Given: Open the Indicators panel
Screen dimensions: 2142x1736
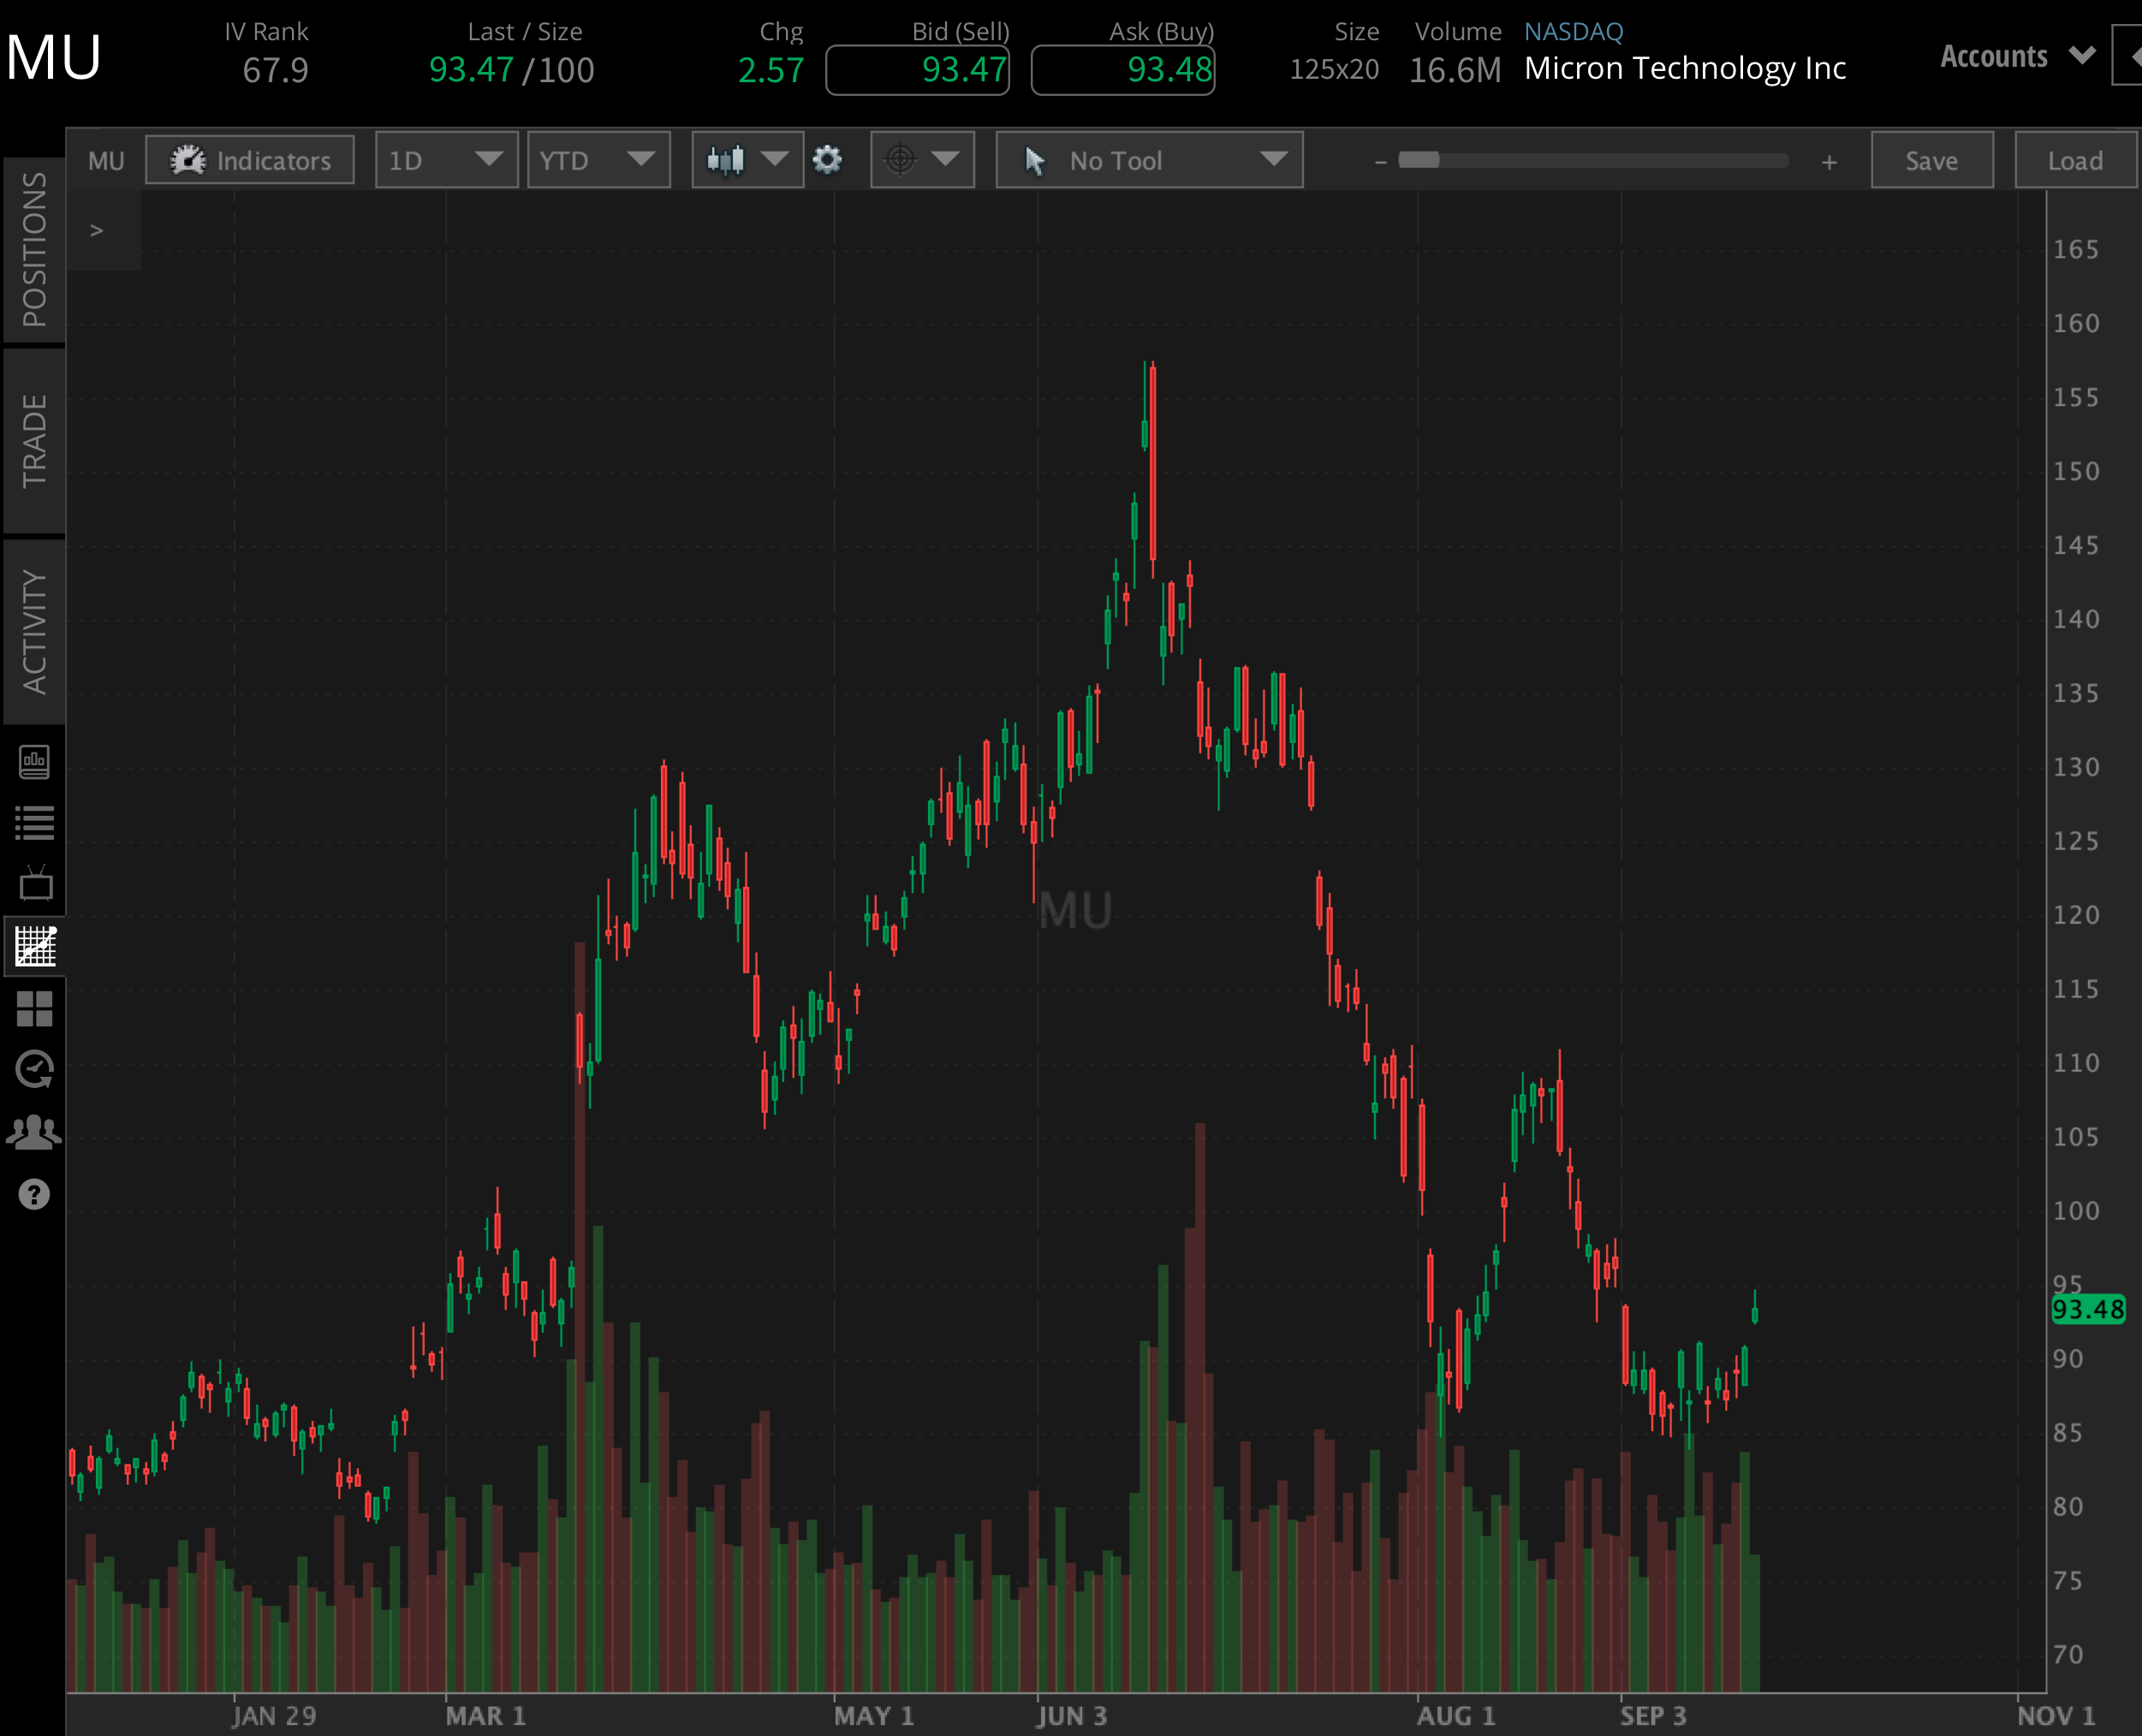Looking at the screenshot, I should (x=250, y=160).
